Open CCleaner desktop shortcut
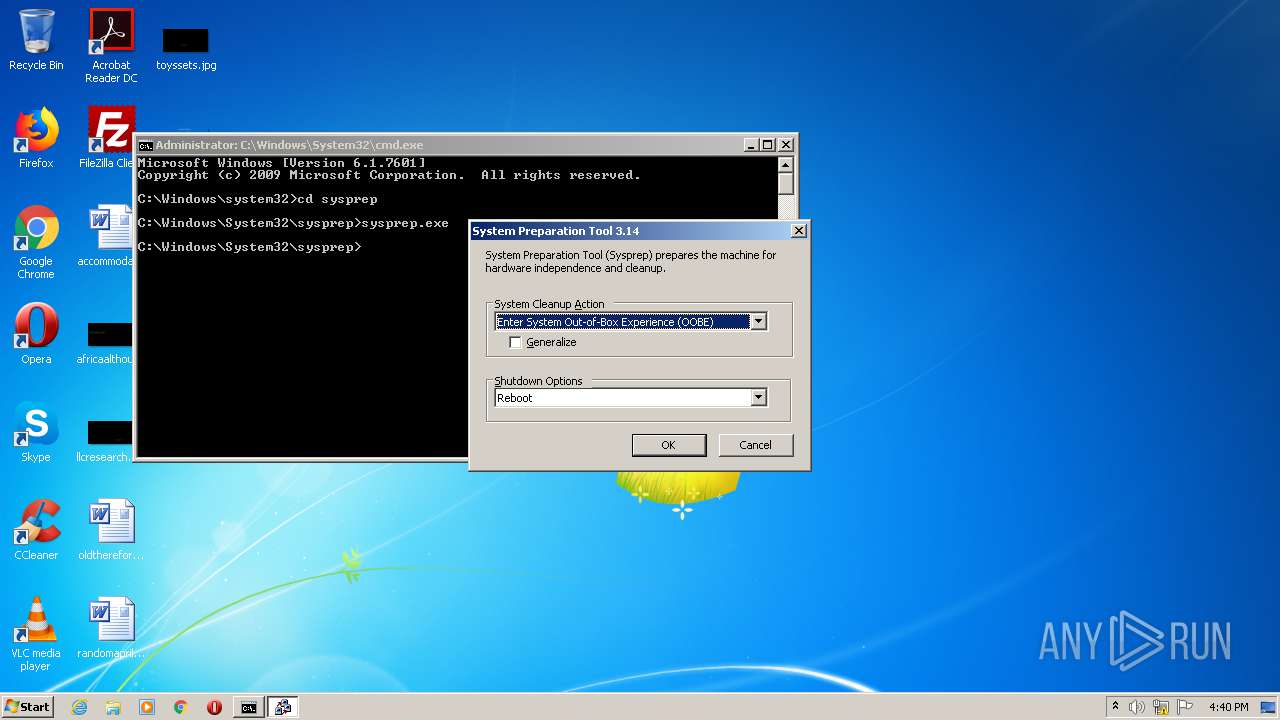 [x=36, y=530]
